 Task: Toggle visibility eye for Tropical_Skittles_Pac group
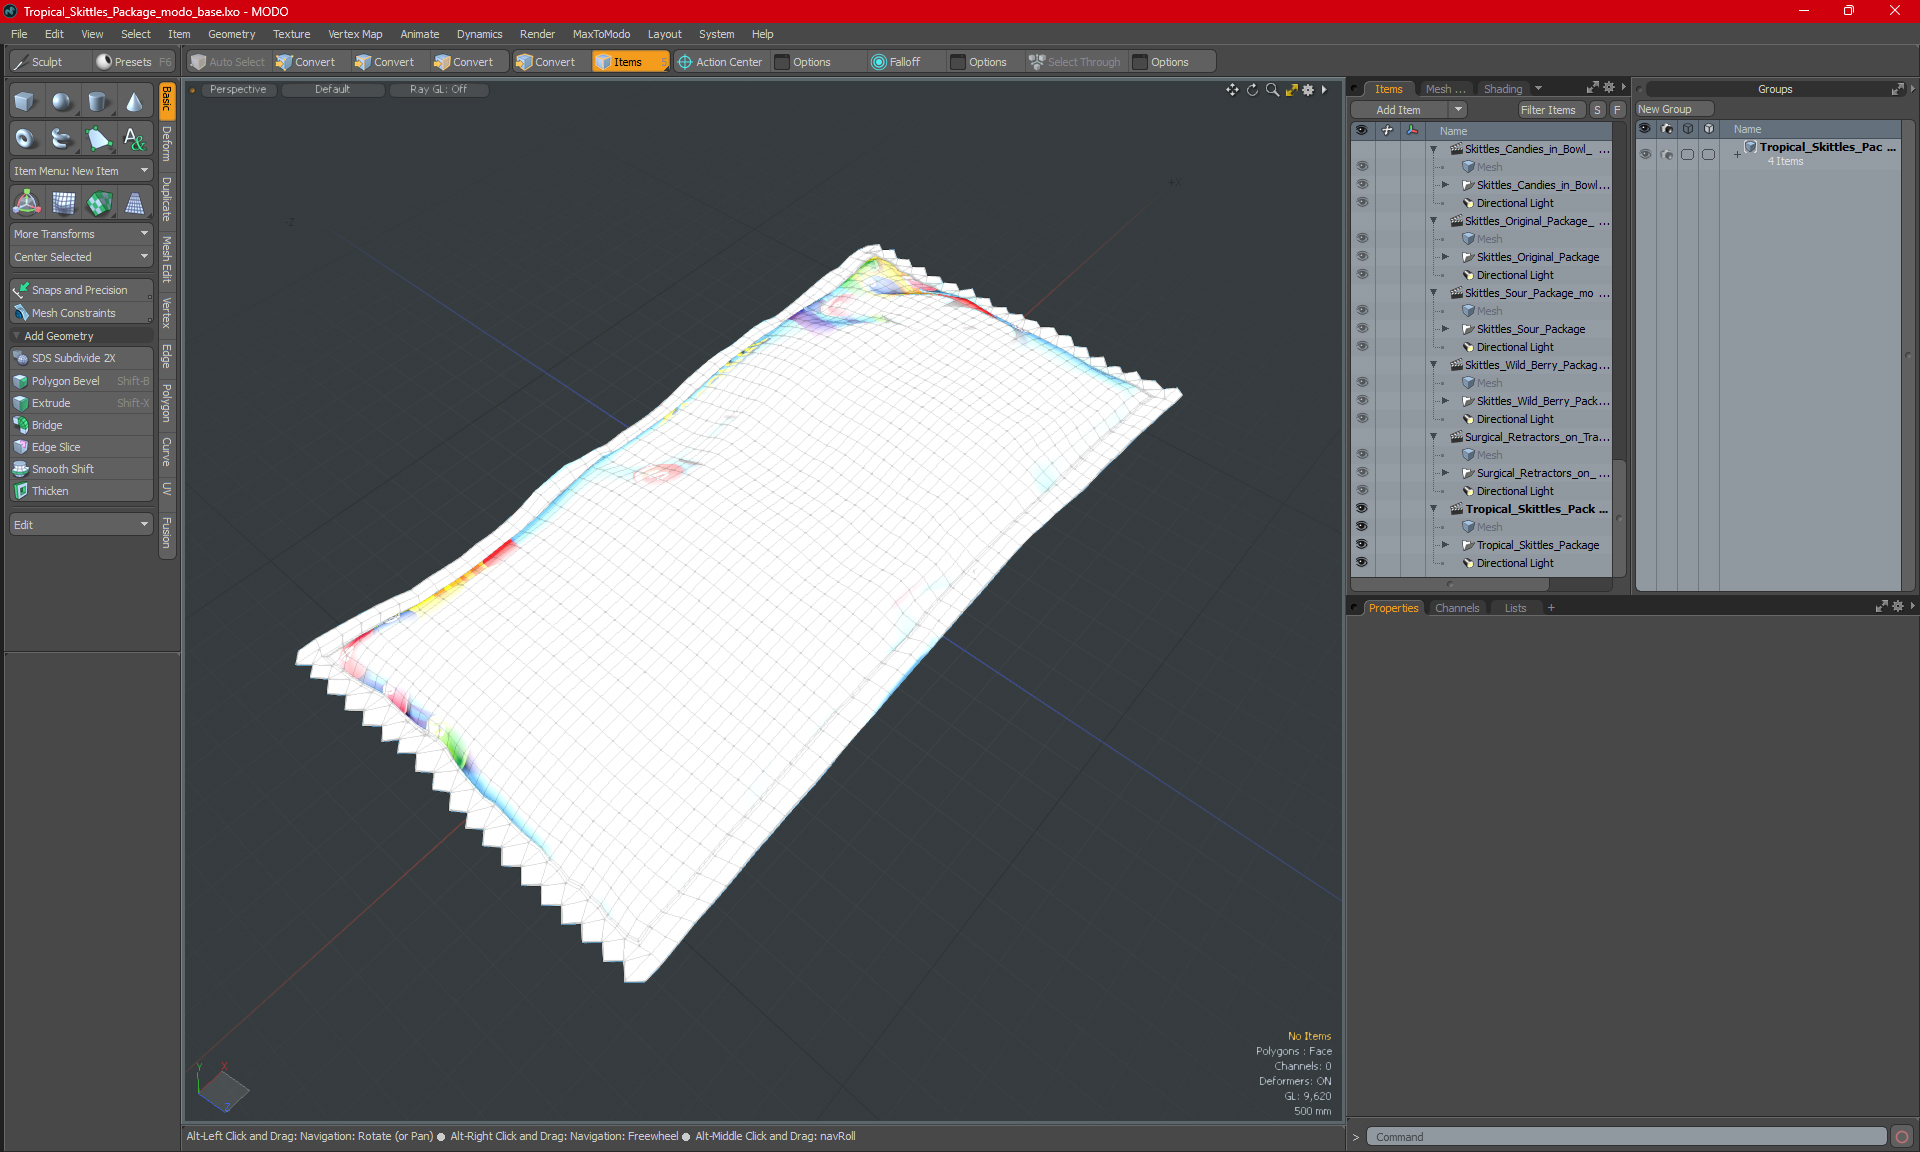pyautogui.click(x=1645, y=154)
